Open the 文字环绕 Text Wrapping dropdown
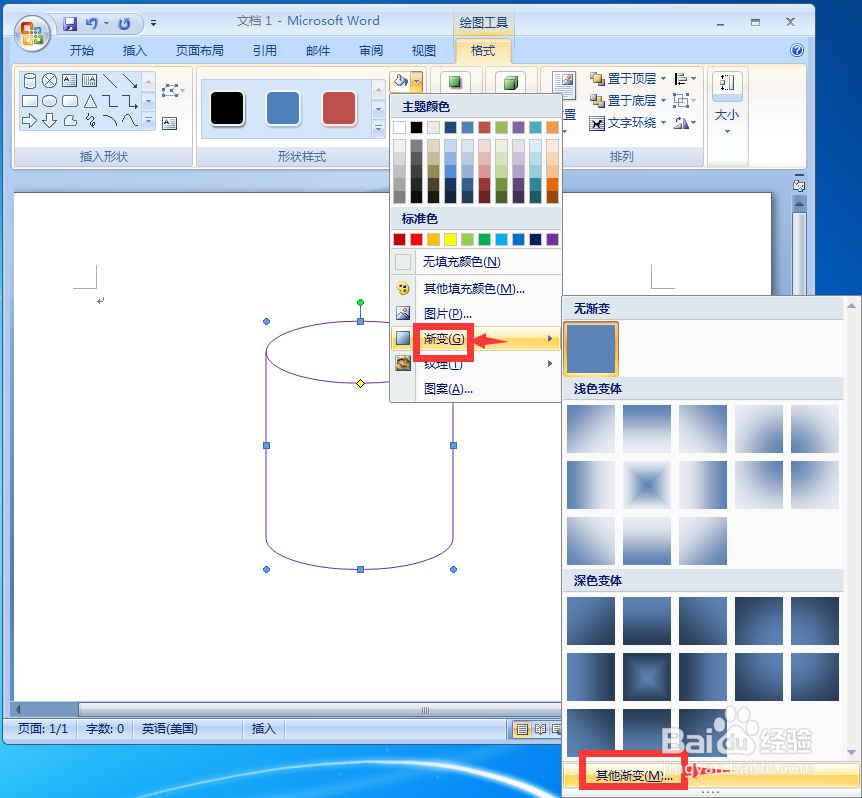 [663, 123]
